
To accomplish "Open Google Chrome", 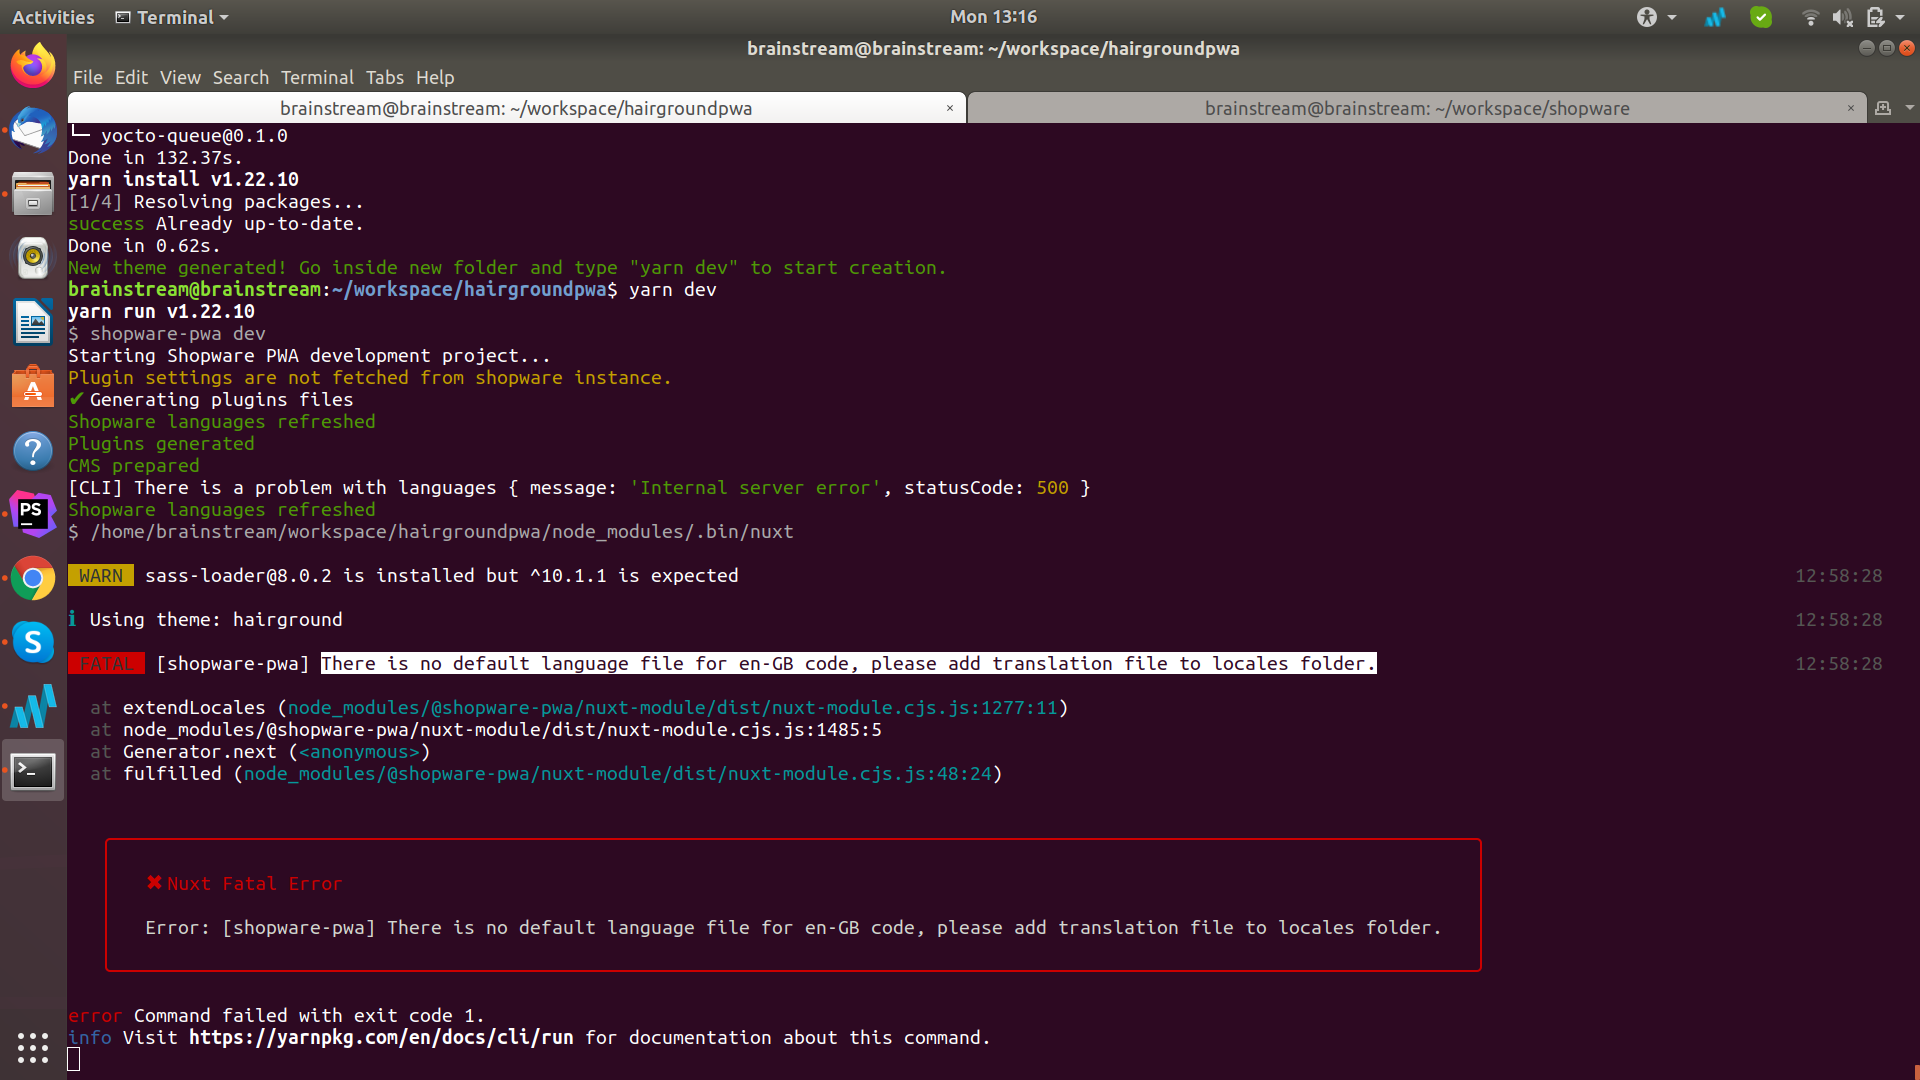I will [x=33, y=578].
